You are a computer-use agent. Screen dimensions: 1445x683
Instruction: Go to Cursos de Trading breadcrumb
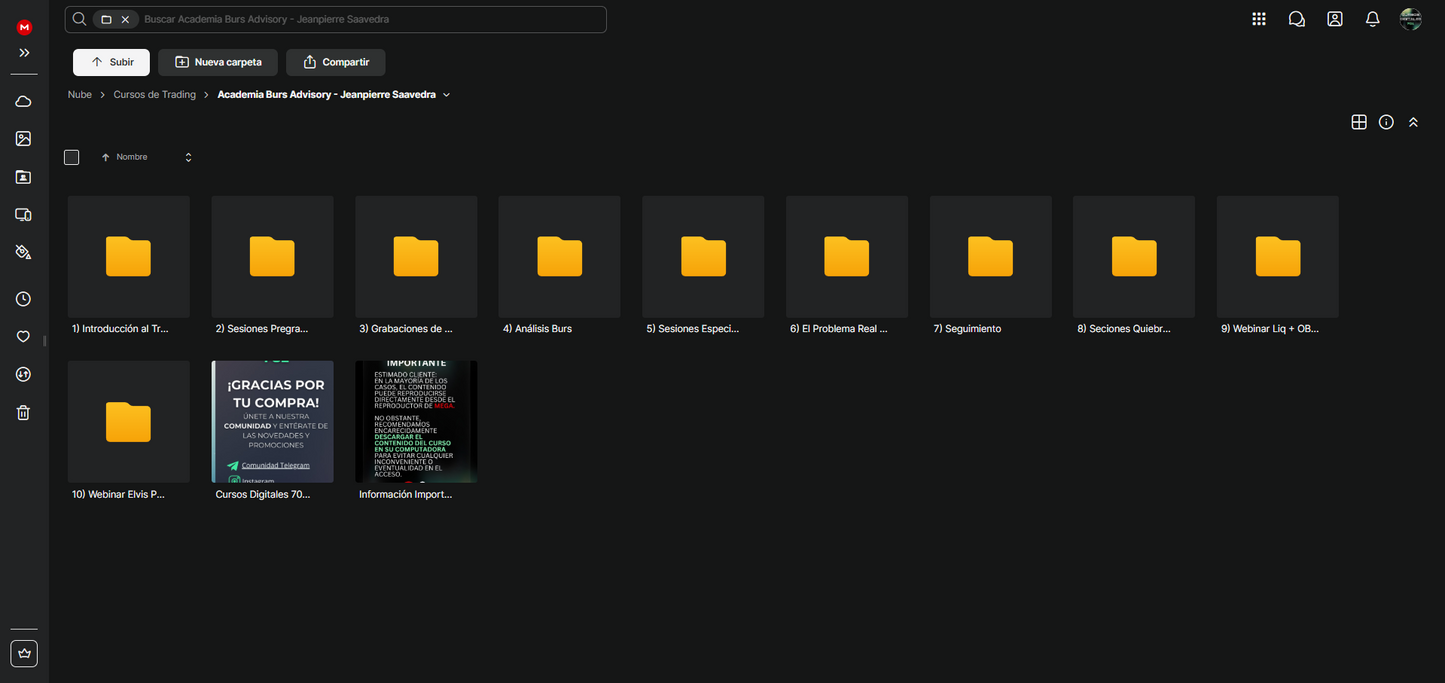coord(155,95)
